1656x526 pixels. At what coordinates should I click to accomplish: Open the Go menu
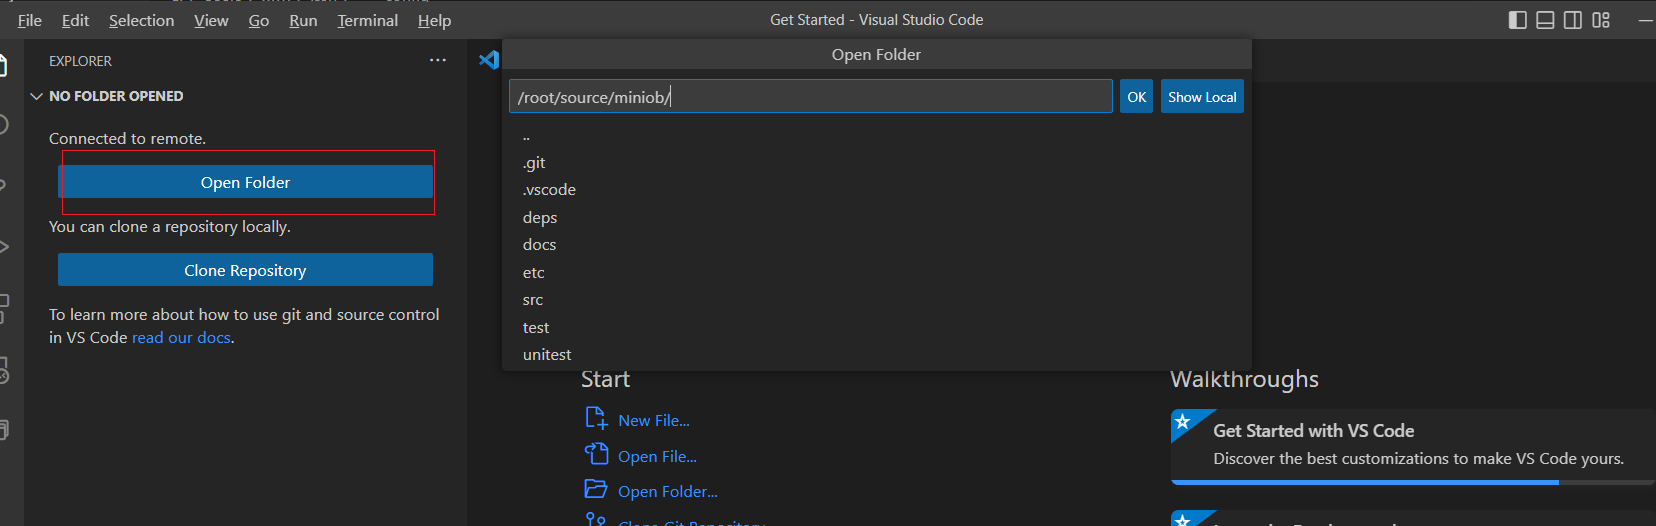(x=259, y=20)
